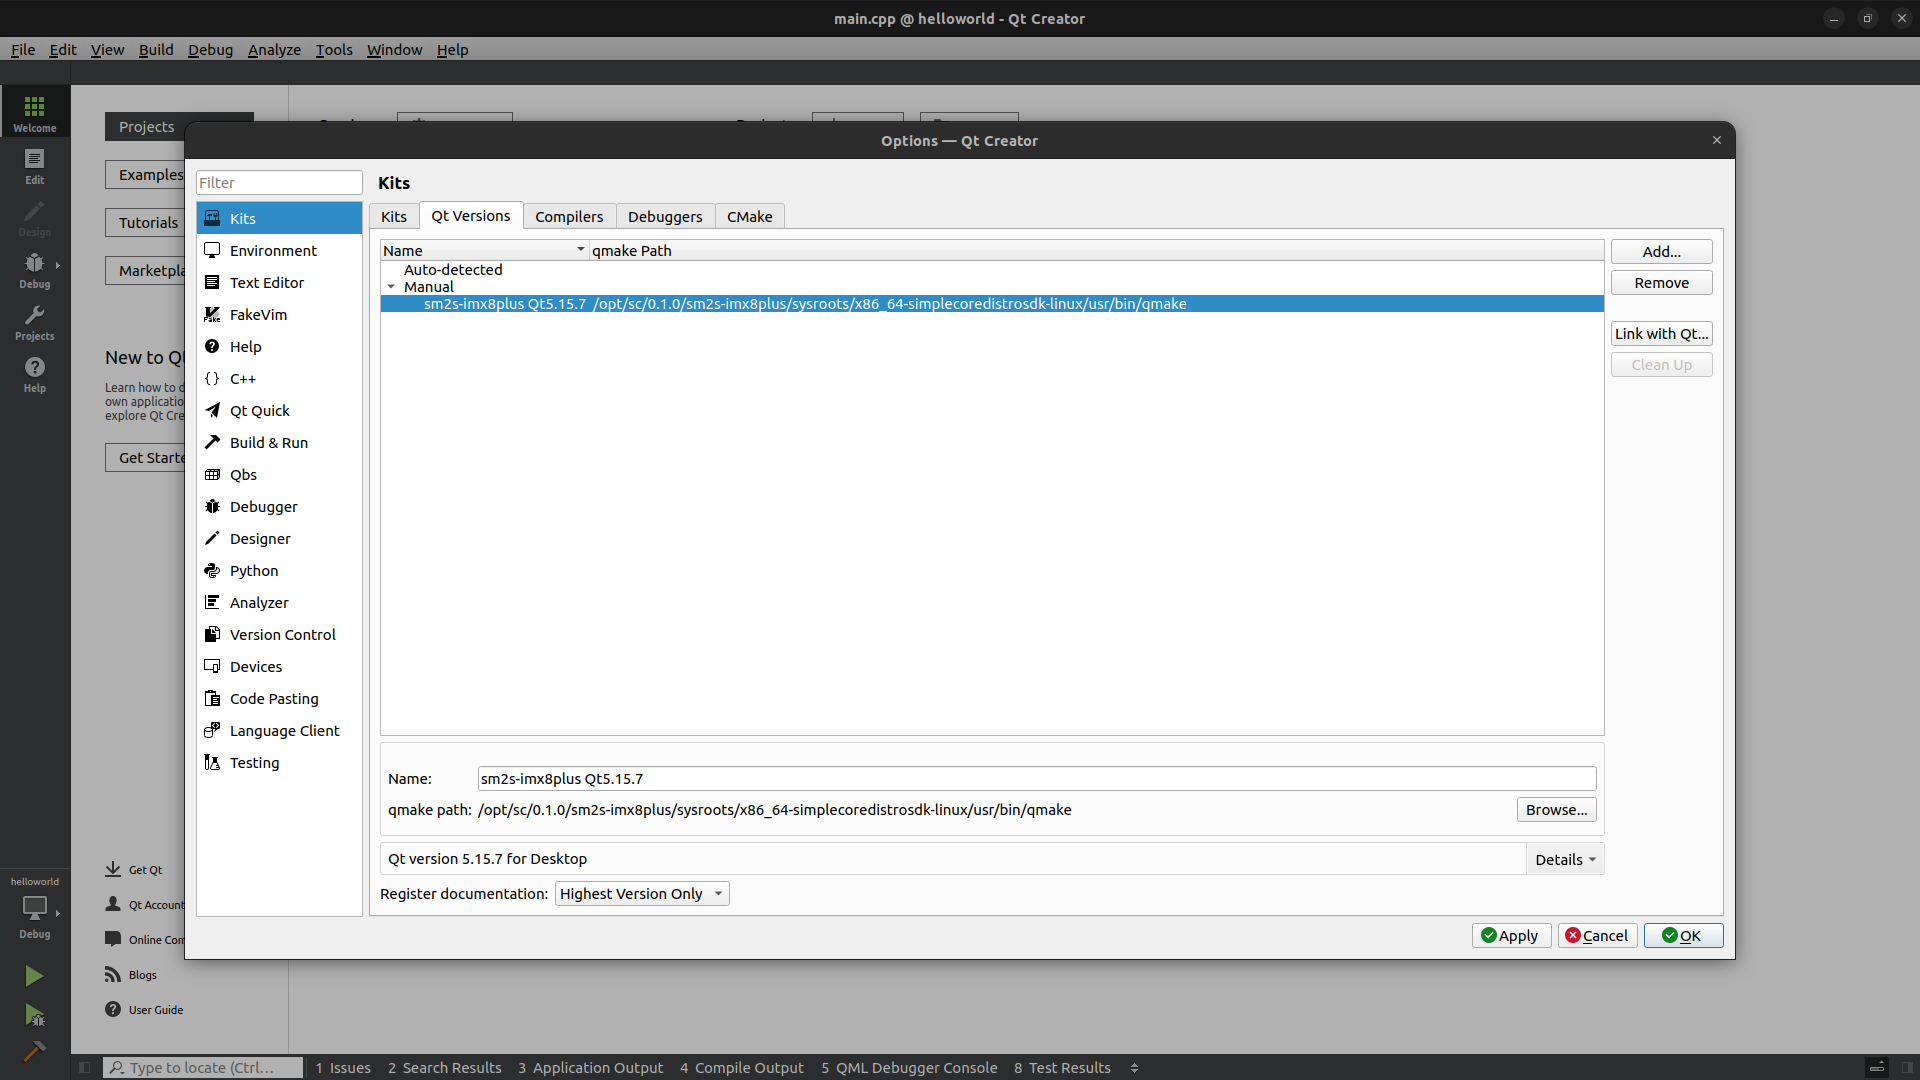Click the Build hammer icon

34,1051
